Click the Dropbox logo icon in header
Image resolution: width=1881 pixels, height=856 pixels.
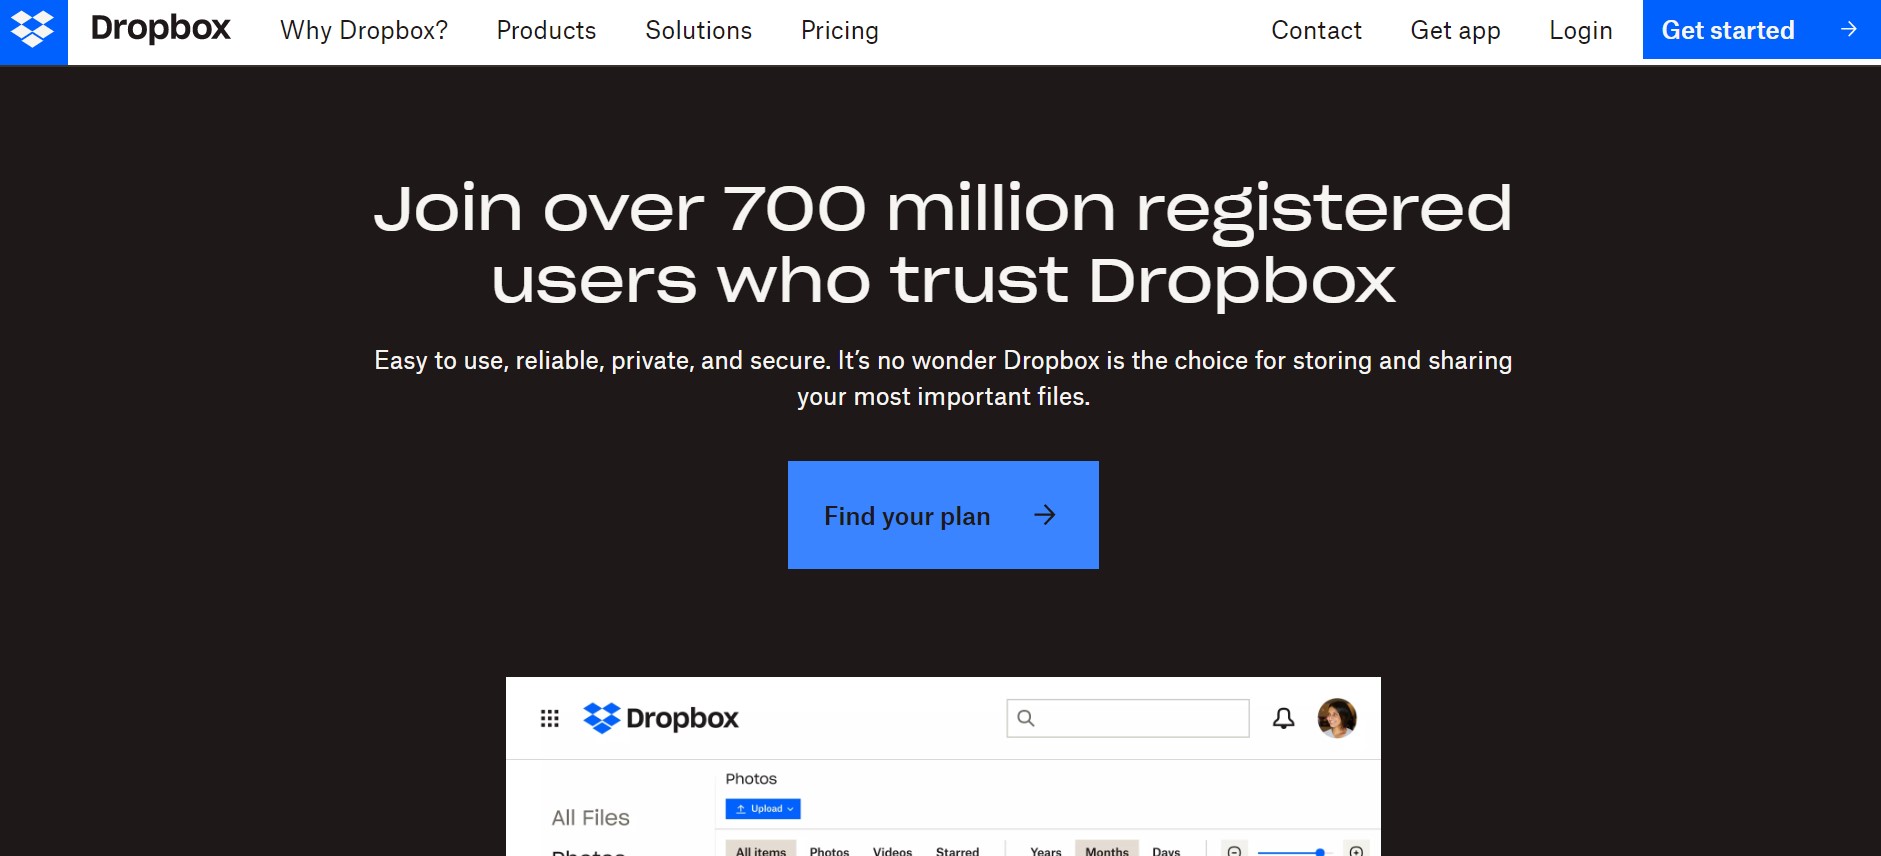33,31
